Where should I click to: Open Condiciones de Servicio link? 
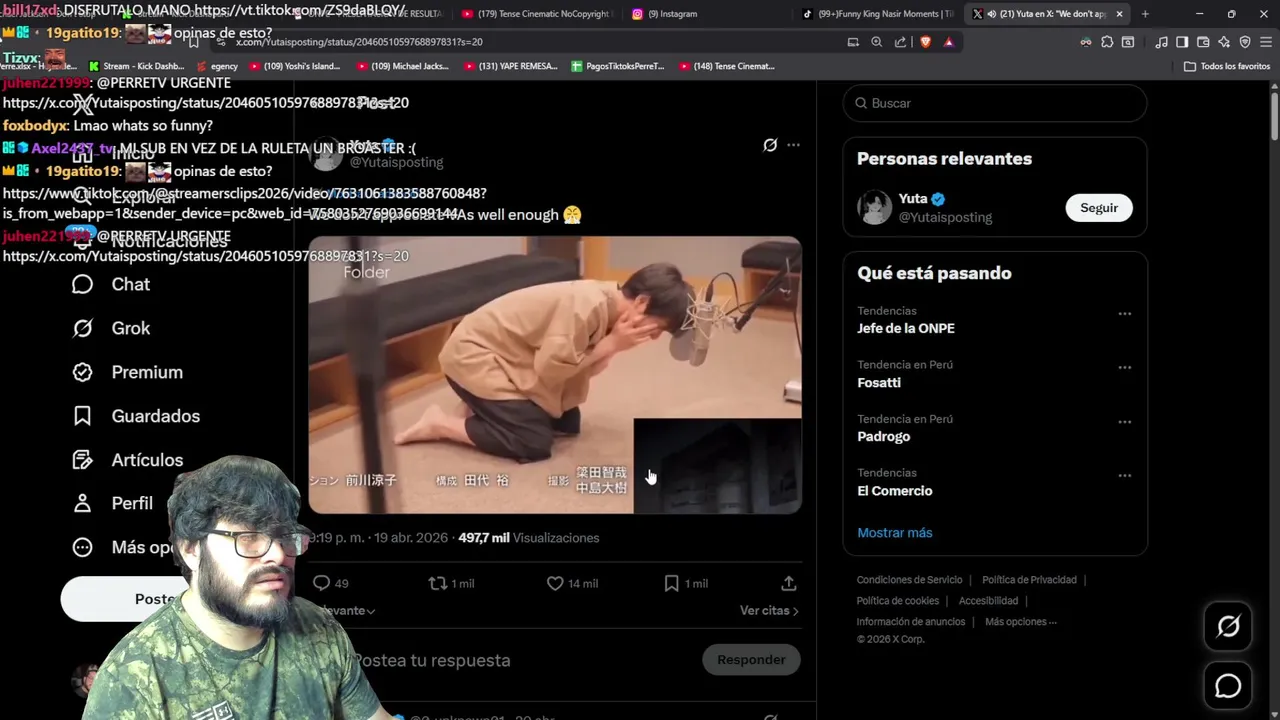pyautogui.click(x=909, y=580)
